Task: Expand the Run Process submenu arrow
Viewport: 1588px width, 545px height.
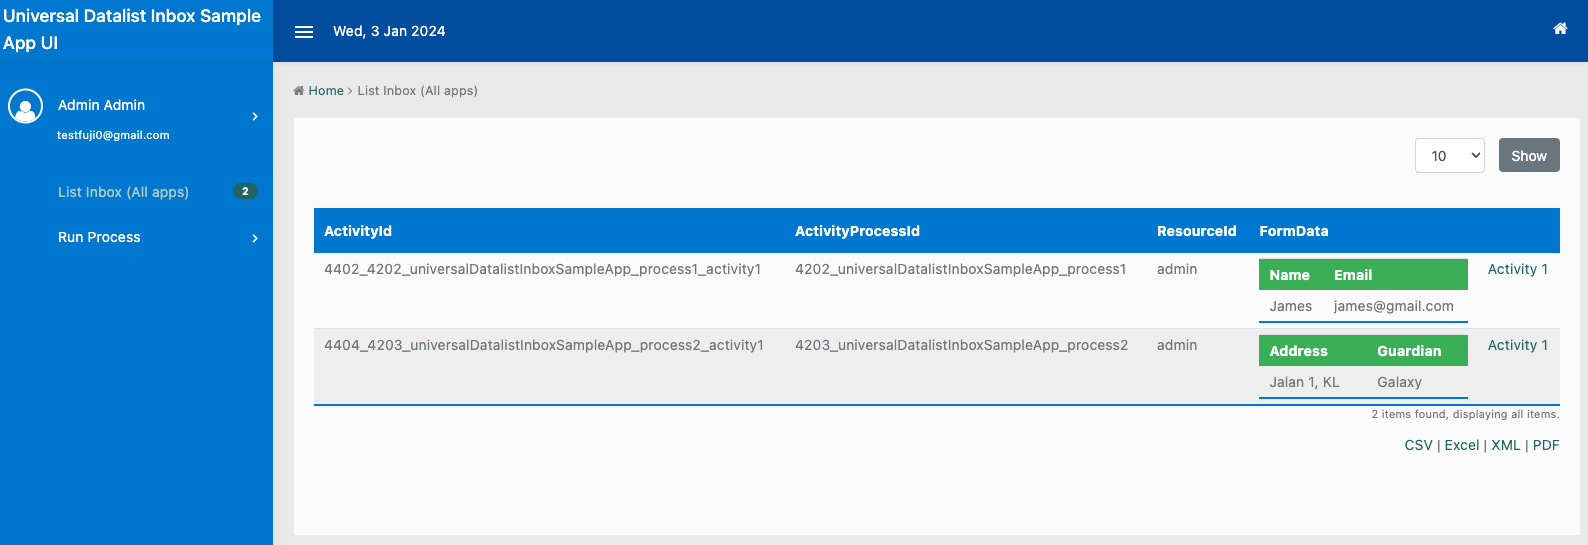Action: point(255,238)
